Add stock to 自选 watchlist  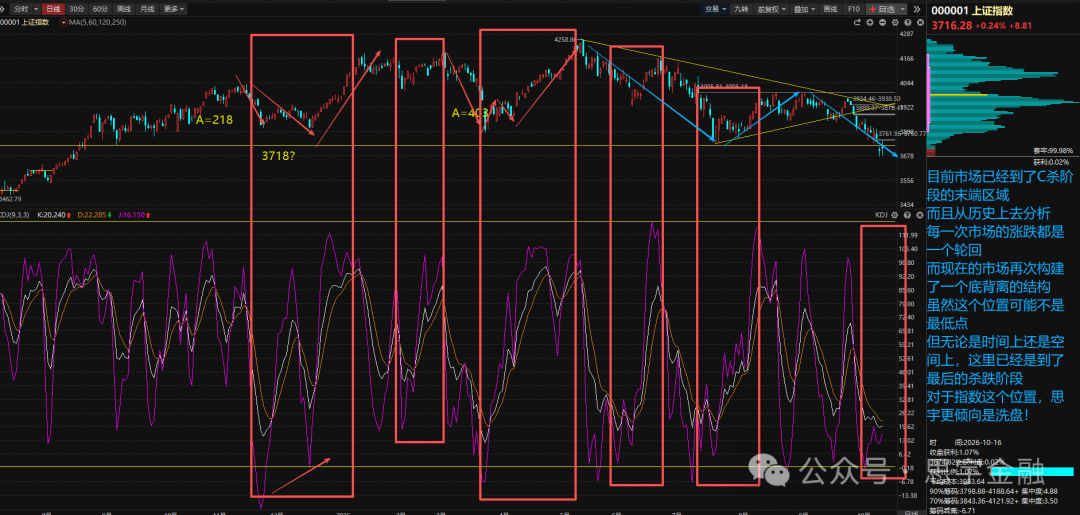click(x=882, y=9)
